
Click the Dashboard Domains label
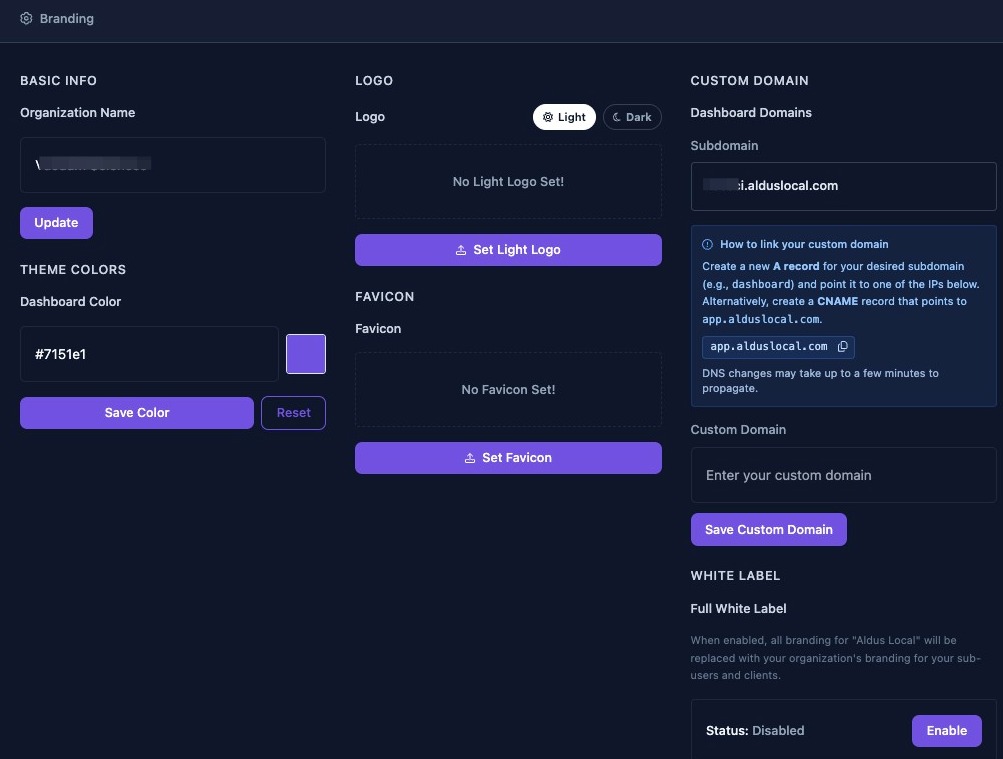coord(751,113)
